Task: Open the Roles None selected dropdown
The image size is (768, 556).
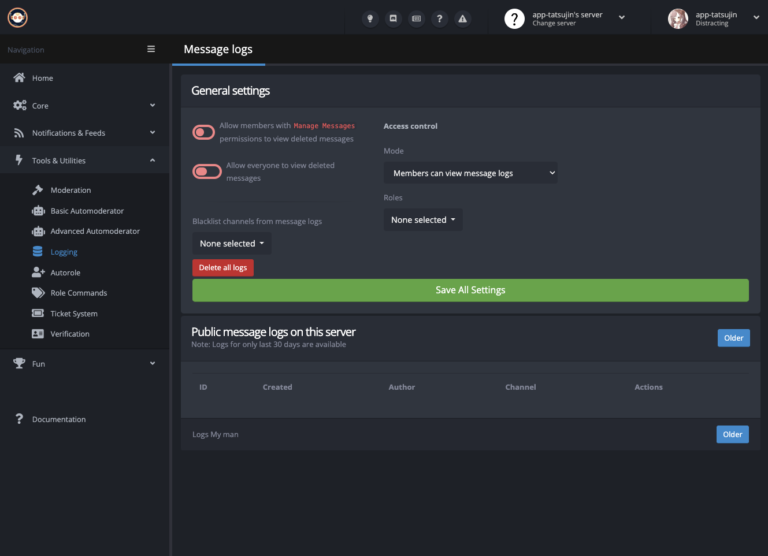Action: click(423, 220)
